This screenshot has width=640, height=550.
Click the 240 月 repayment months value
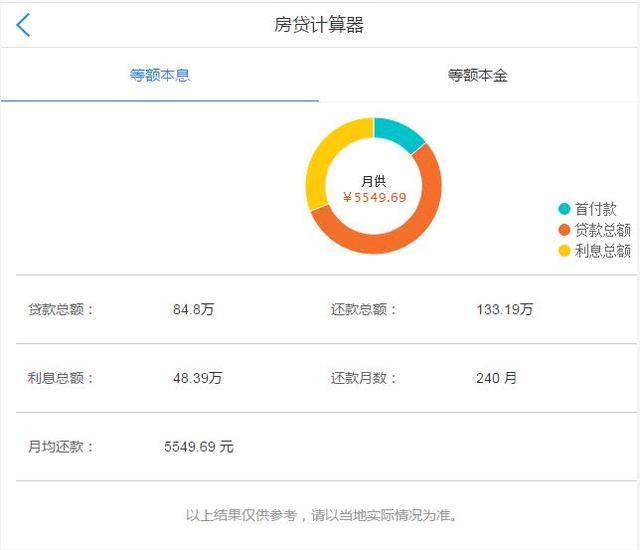496,378
